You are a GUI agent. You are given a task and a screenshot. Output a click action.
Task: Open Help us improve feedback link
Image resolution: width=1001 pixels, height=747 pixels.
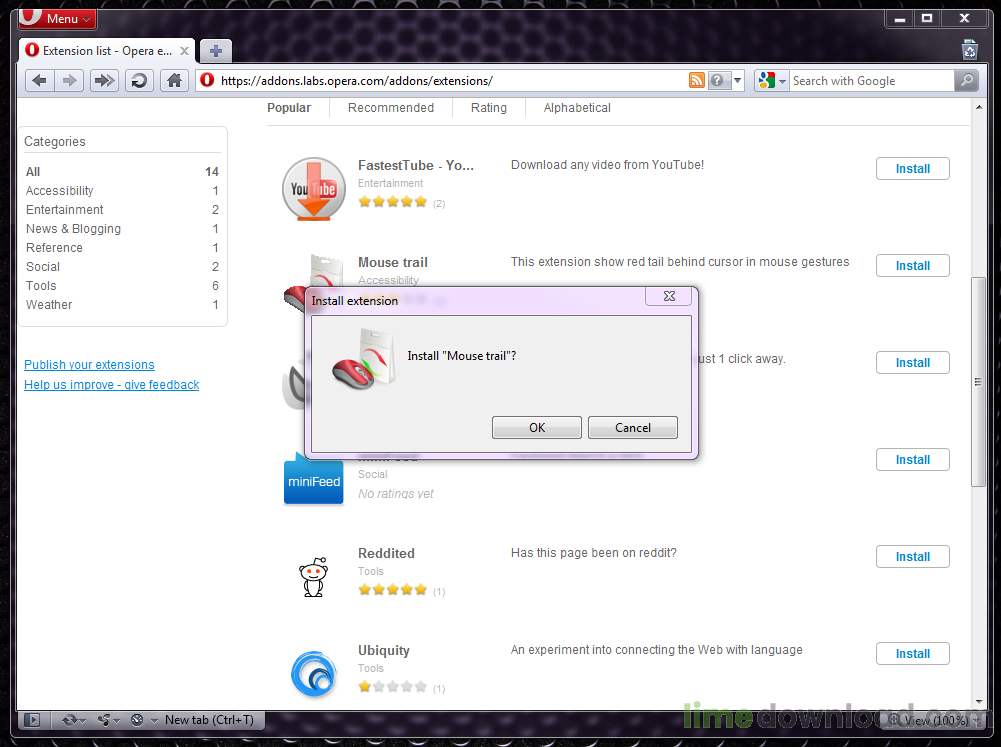(112, 384)
